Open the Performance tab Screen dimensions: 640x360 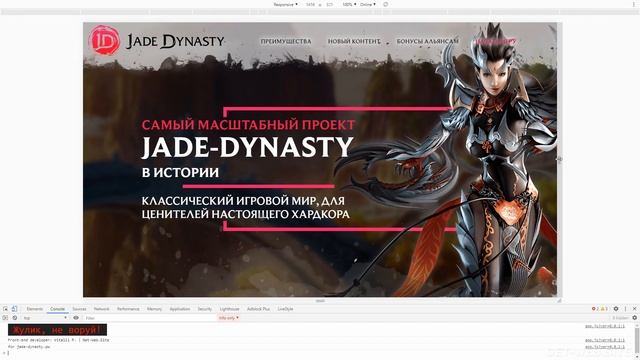tap(128, 309)
